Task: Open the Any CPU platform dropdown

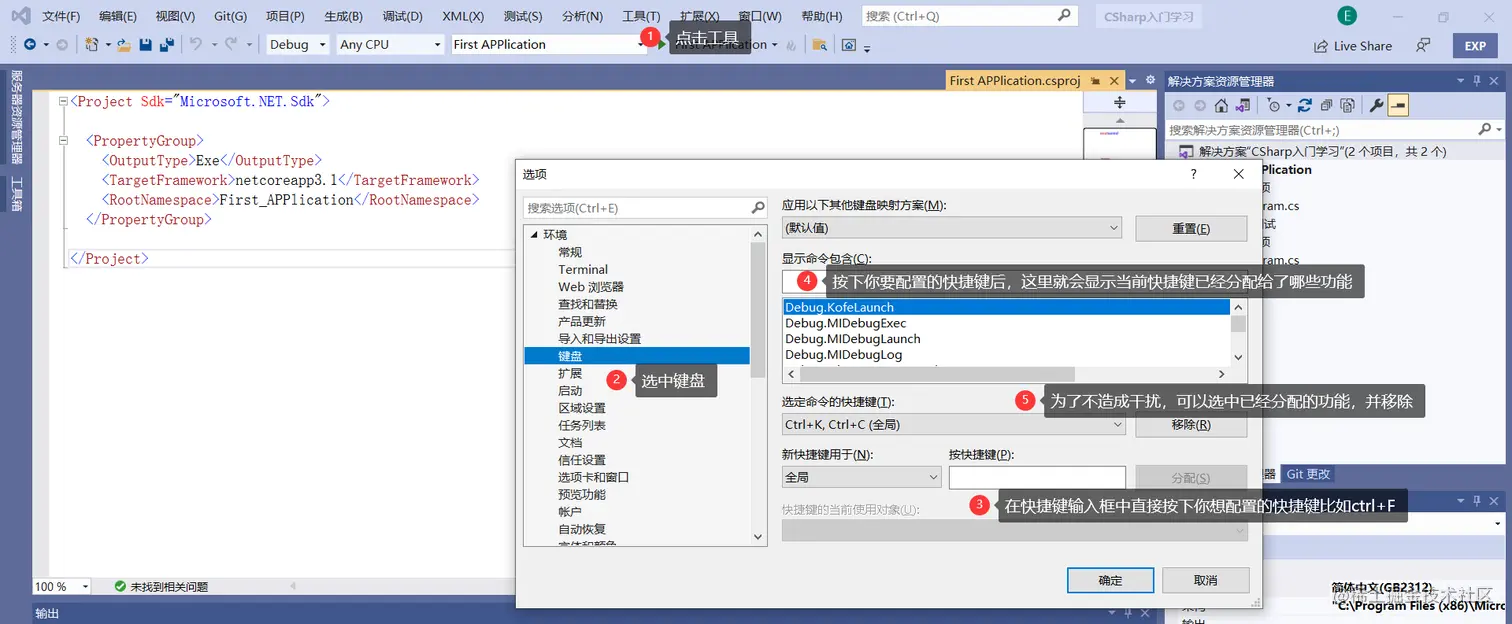Action: pos(390,45)
